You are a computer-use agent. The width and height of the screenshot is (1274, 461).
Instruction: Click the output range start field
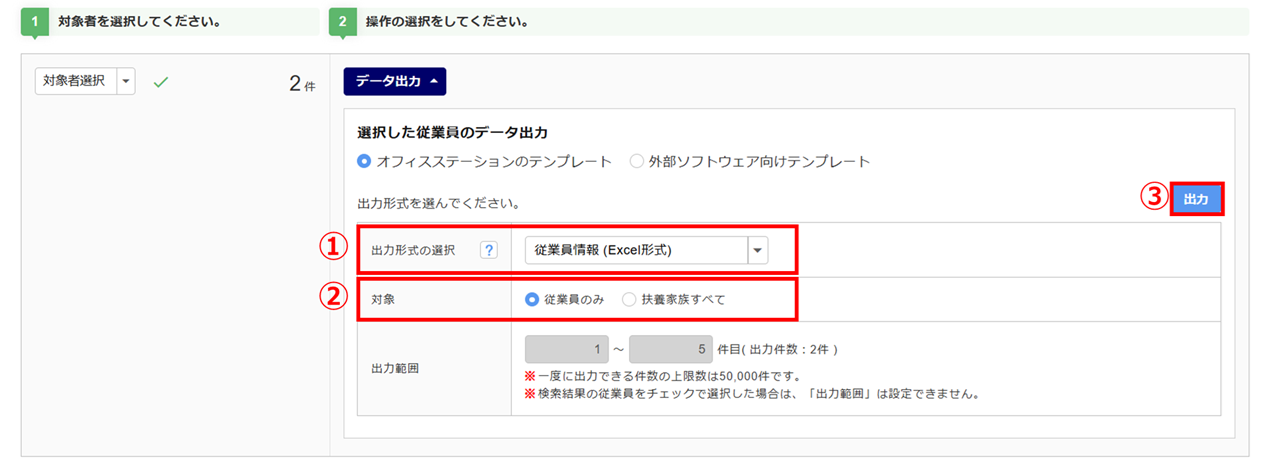tap(568, 350)
